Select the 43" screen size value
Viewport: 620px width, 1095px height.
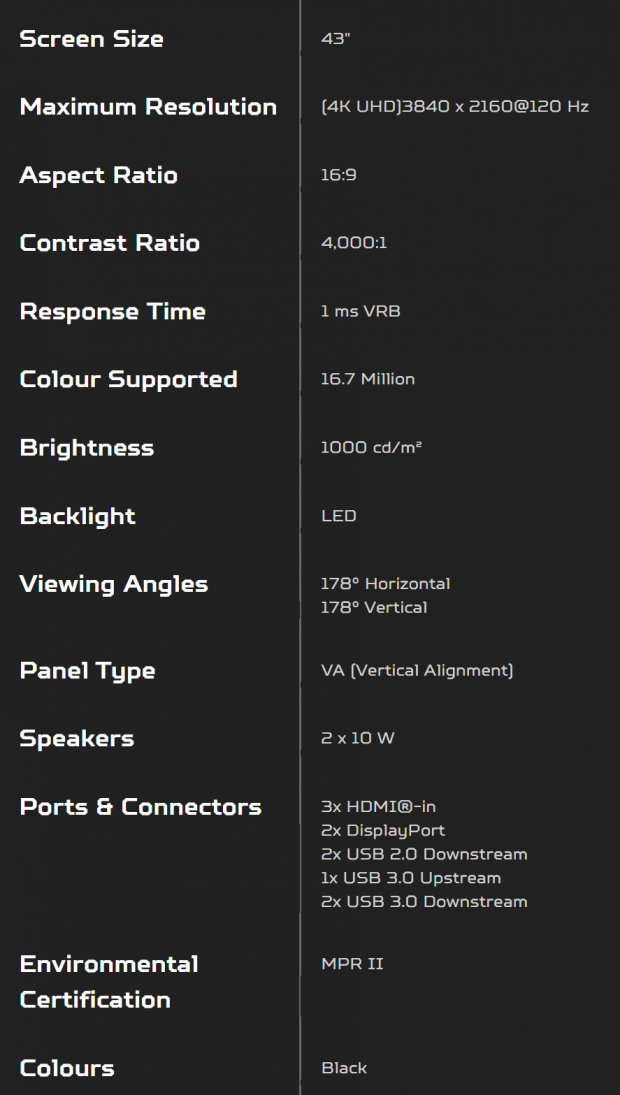[x=335, y=38]
